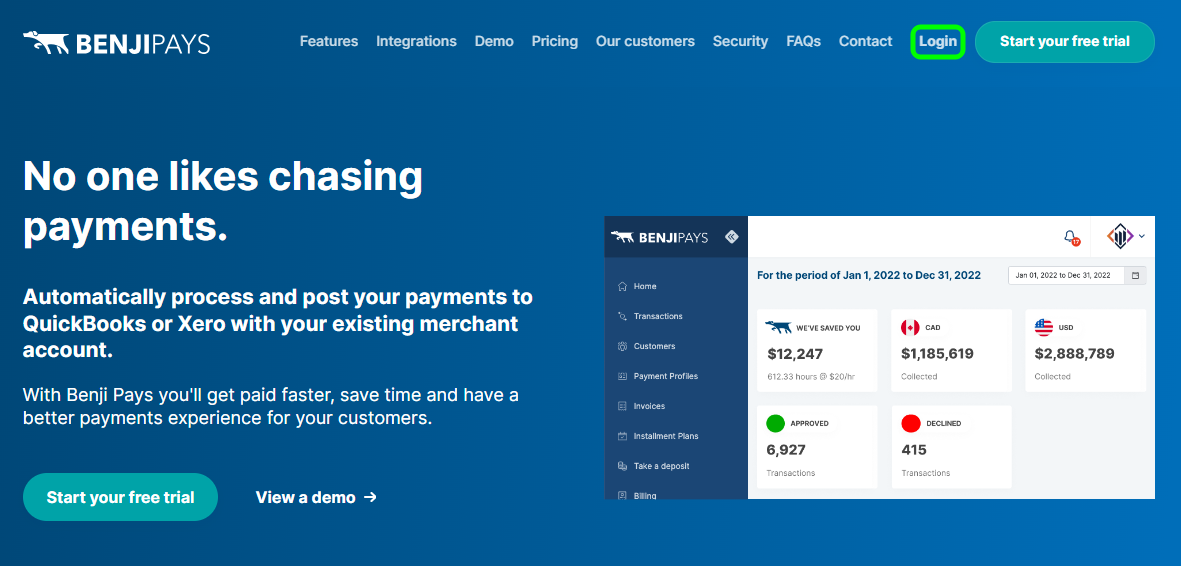Click the 6,927 approved transactions count
Image resolution: width=1181 pixels, height=566 pixels.
tap(786, 450)
